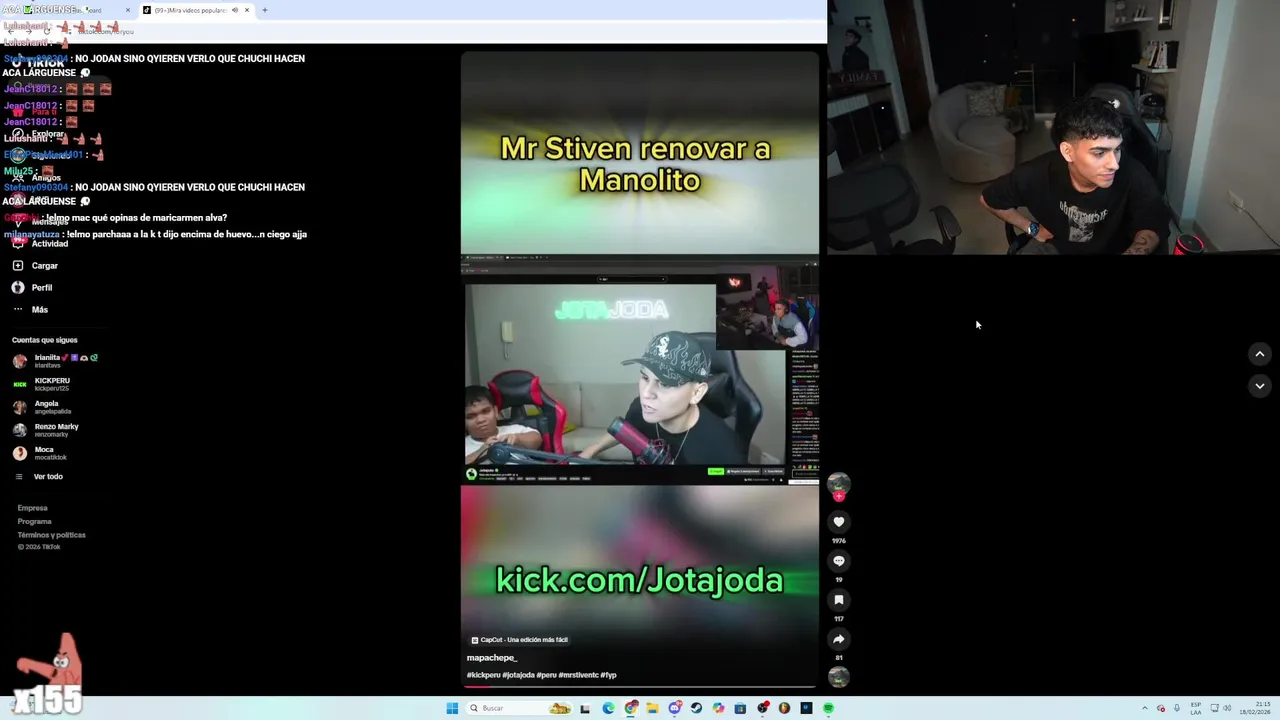
Task: Open followed account KICKPERU
Action: 42,384
